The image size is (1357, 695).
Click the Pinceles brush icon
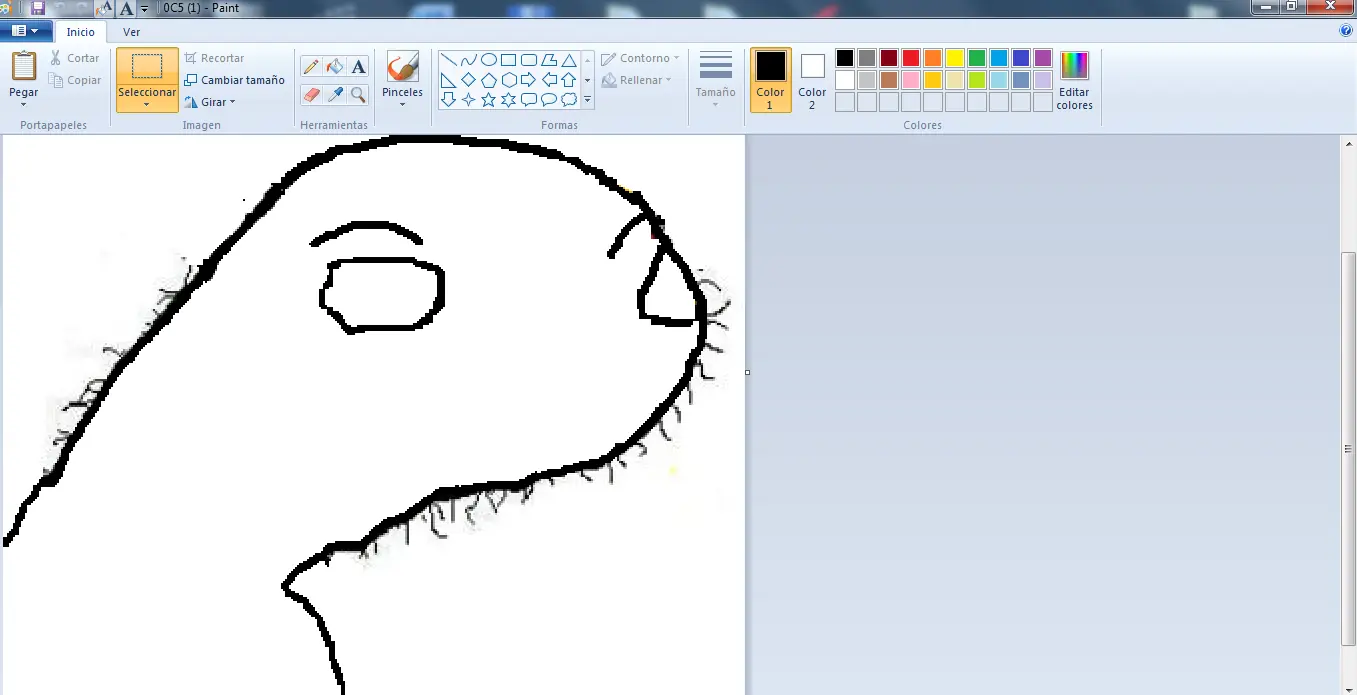[x=402, y=68]
